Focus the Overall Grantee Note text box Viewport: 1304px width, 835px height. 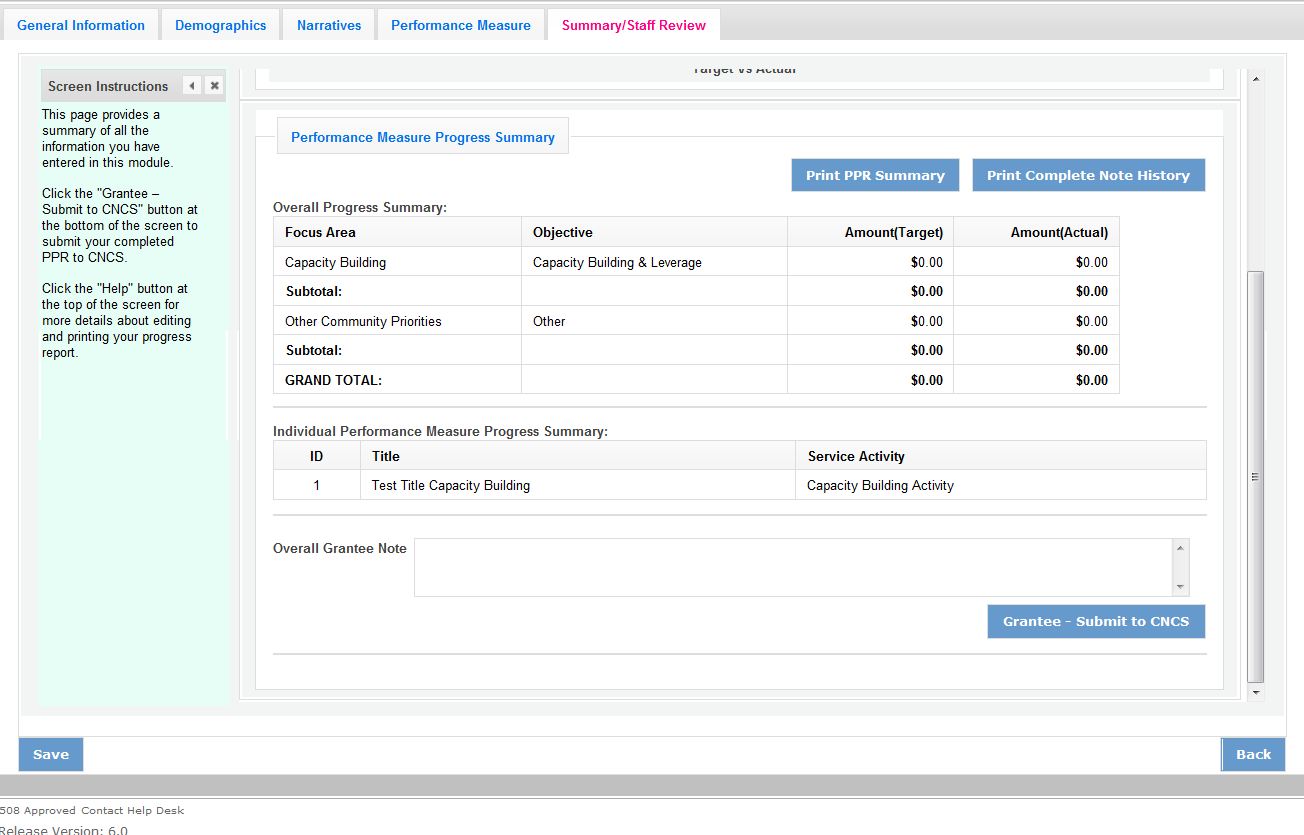(x=793, y=567)
